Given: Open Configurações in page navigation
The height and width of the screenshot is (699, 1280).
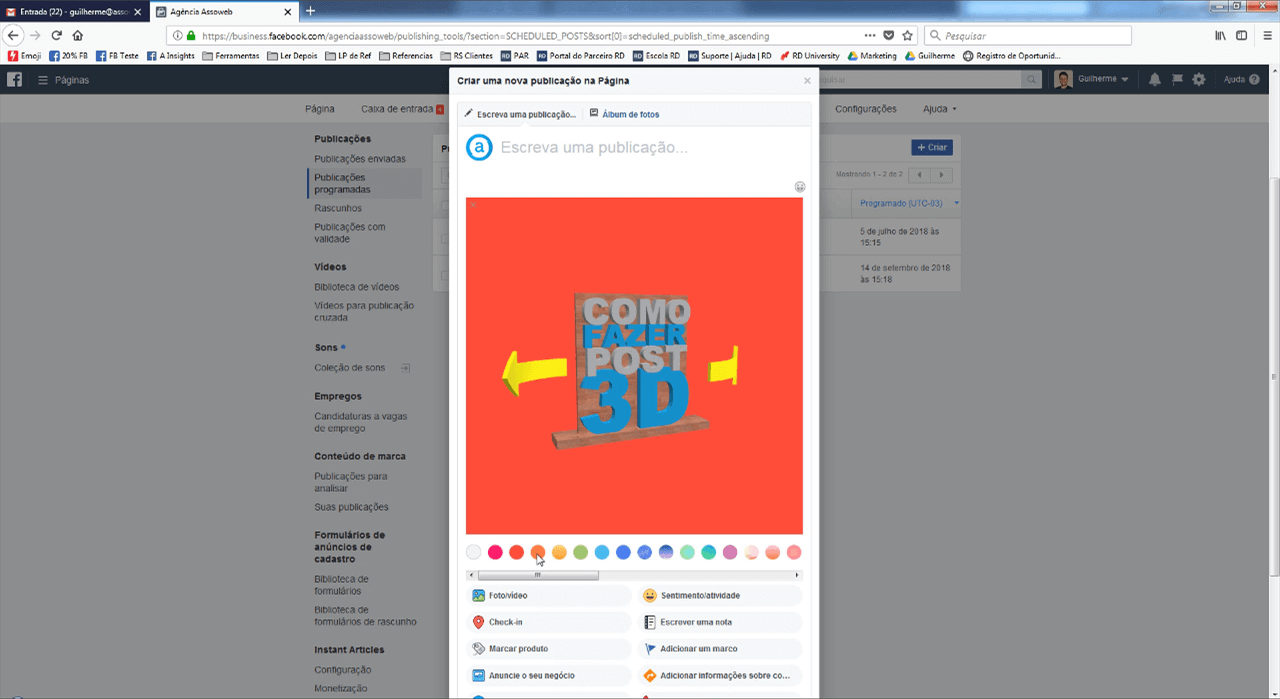Looking at the screenshot, I should 866,109.
